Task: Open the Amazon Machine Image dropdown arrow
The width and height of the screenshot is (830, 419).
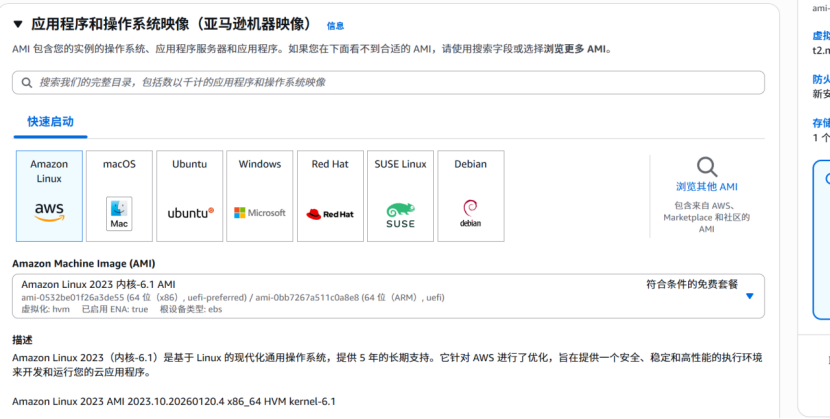Action: [x=749, y=296]
